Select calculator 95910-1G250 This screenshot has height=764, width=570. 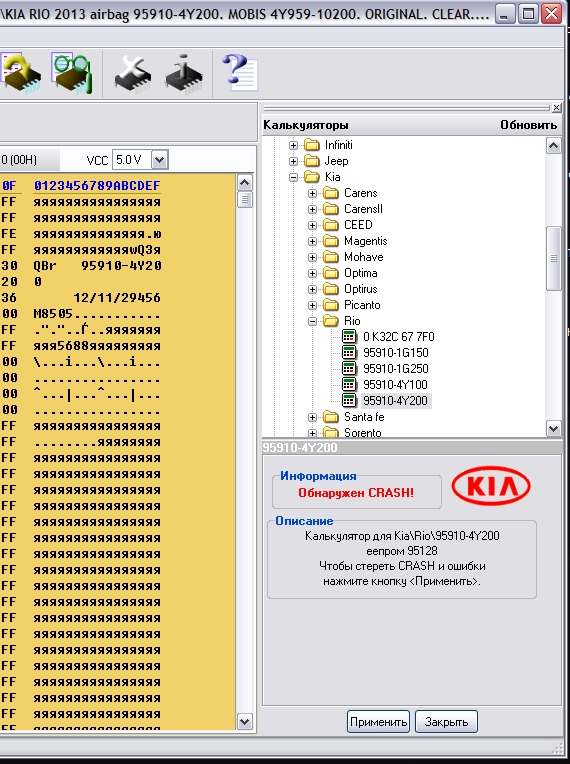pos(396,369)
